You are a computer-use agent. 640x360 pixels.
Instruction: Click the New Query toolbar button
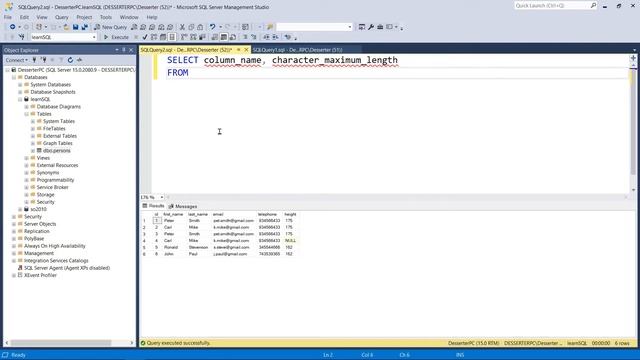110,27
